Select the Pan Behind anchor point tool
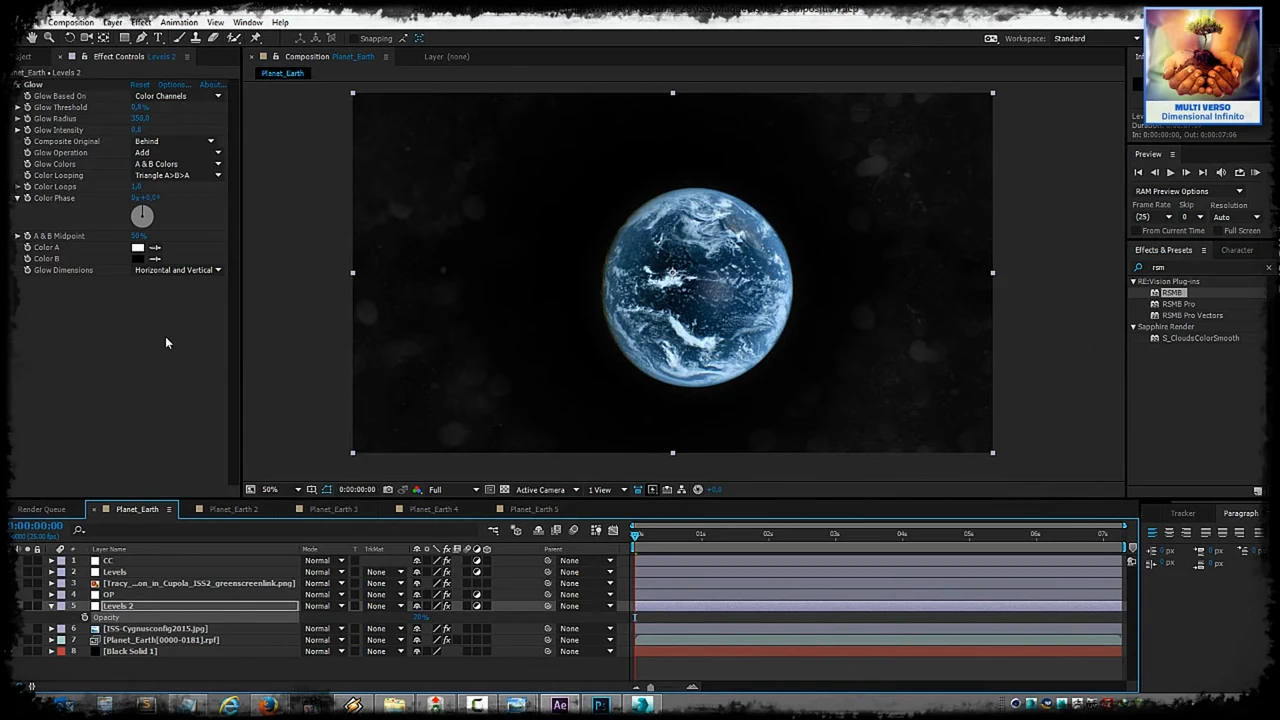This screenshot has width=1280, height=720. pyautogui.click(x=103, y=38)
